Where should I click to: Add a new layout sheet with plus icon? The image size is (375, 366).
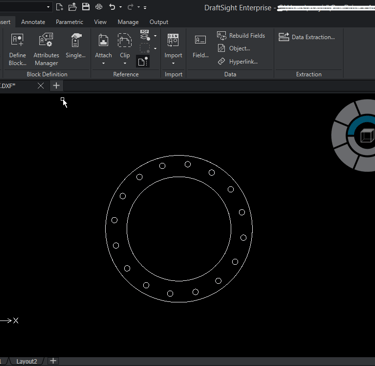[x=53, y=361]
